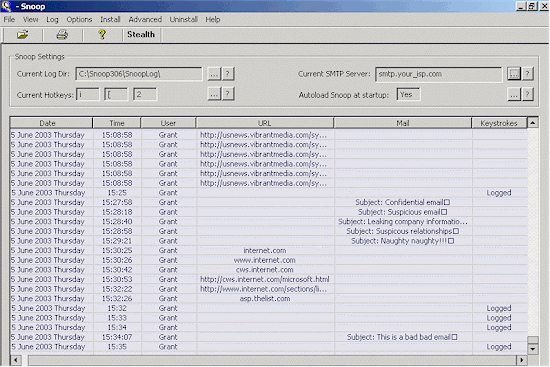Select the 'asp.thelist.com' URL entry
This screenshot has height=367, width=550.
pyautogui.click(x=265, y=299)
